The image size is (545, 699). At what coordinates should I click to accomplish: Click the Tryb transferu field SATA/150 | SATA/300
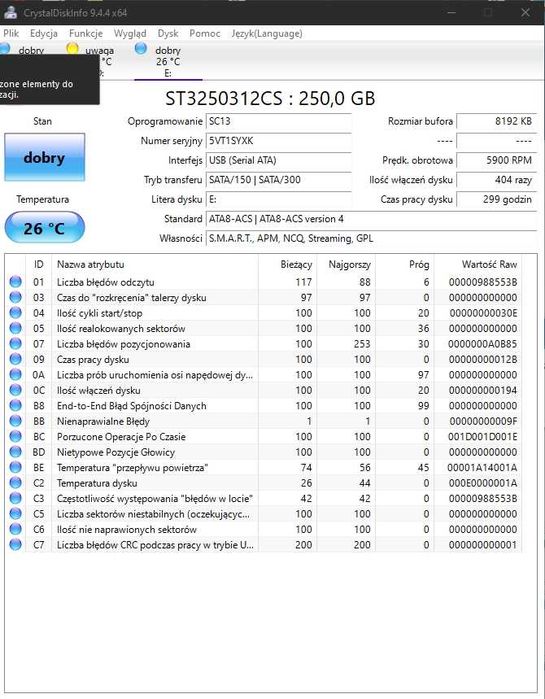pyautogui.click(x=279, y=180)
